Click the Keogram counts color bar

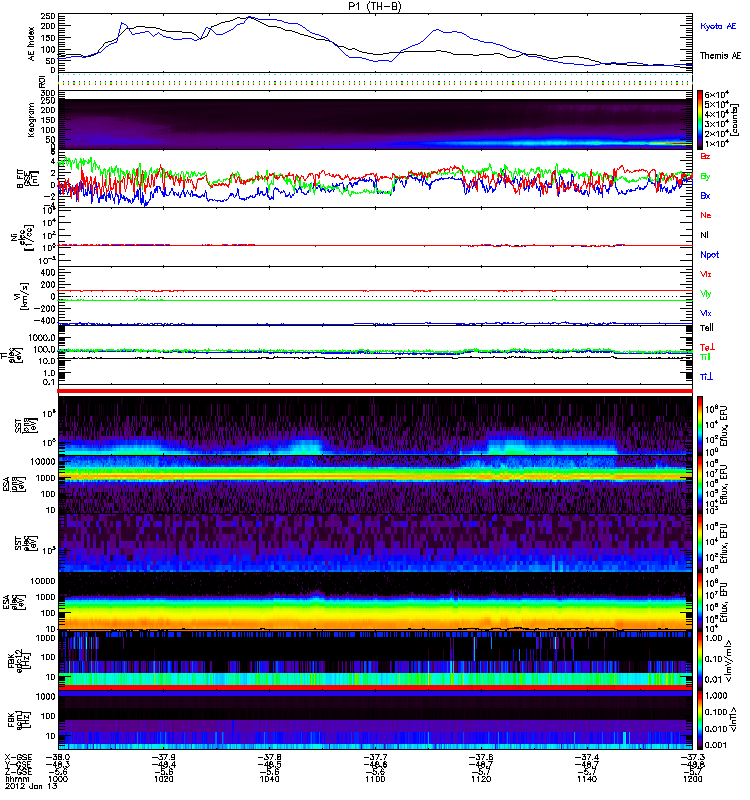700,119
